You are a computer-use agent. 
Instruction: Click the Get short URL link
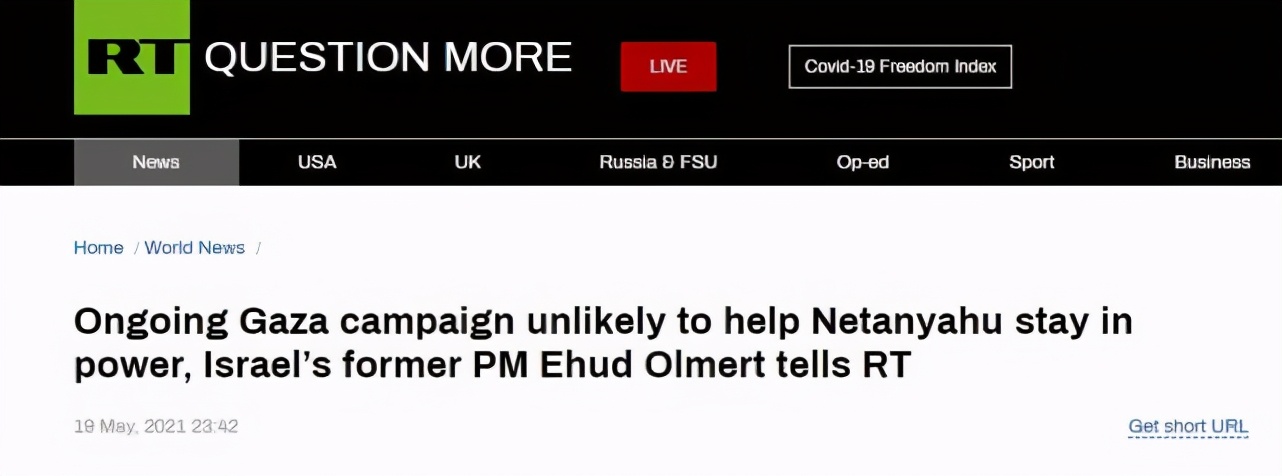point(1188,426)
